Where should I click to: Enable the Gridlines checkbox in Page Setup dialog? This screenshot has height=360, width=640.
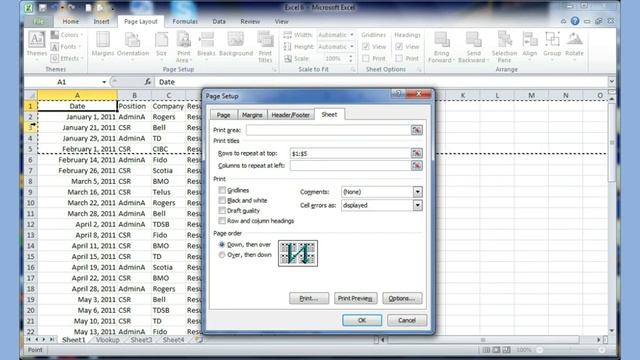(x=222, y=190)
